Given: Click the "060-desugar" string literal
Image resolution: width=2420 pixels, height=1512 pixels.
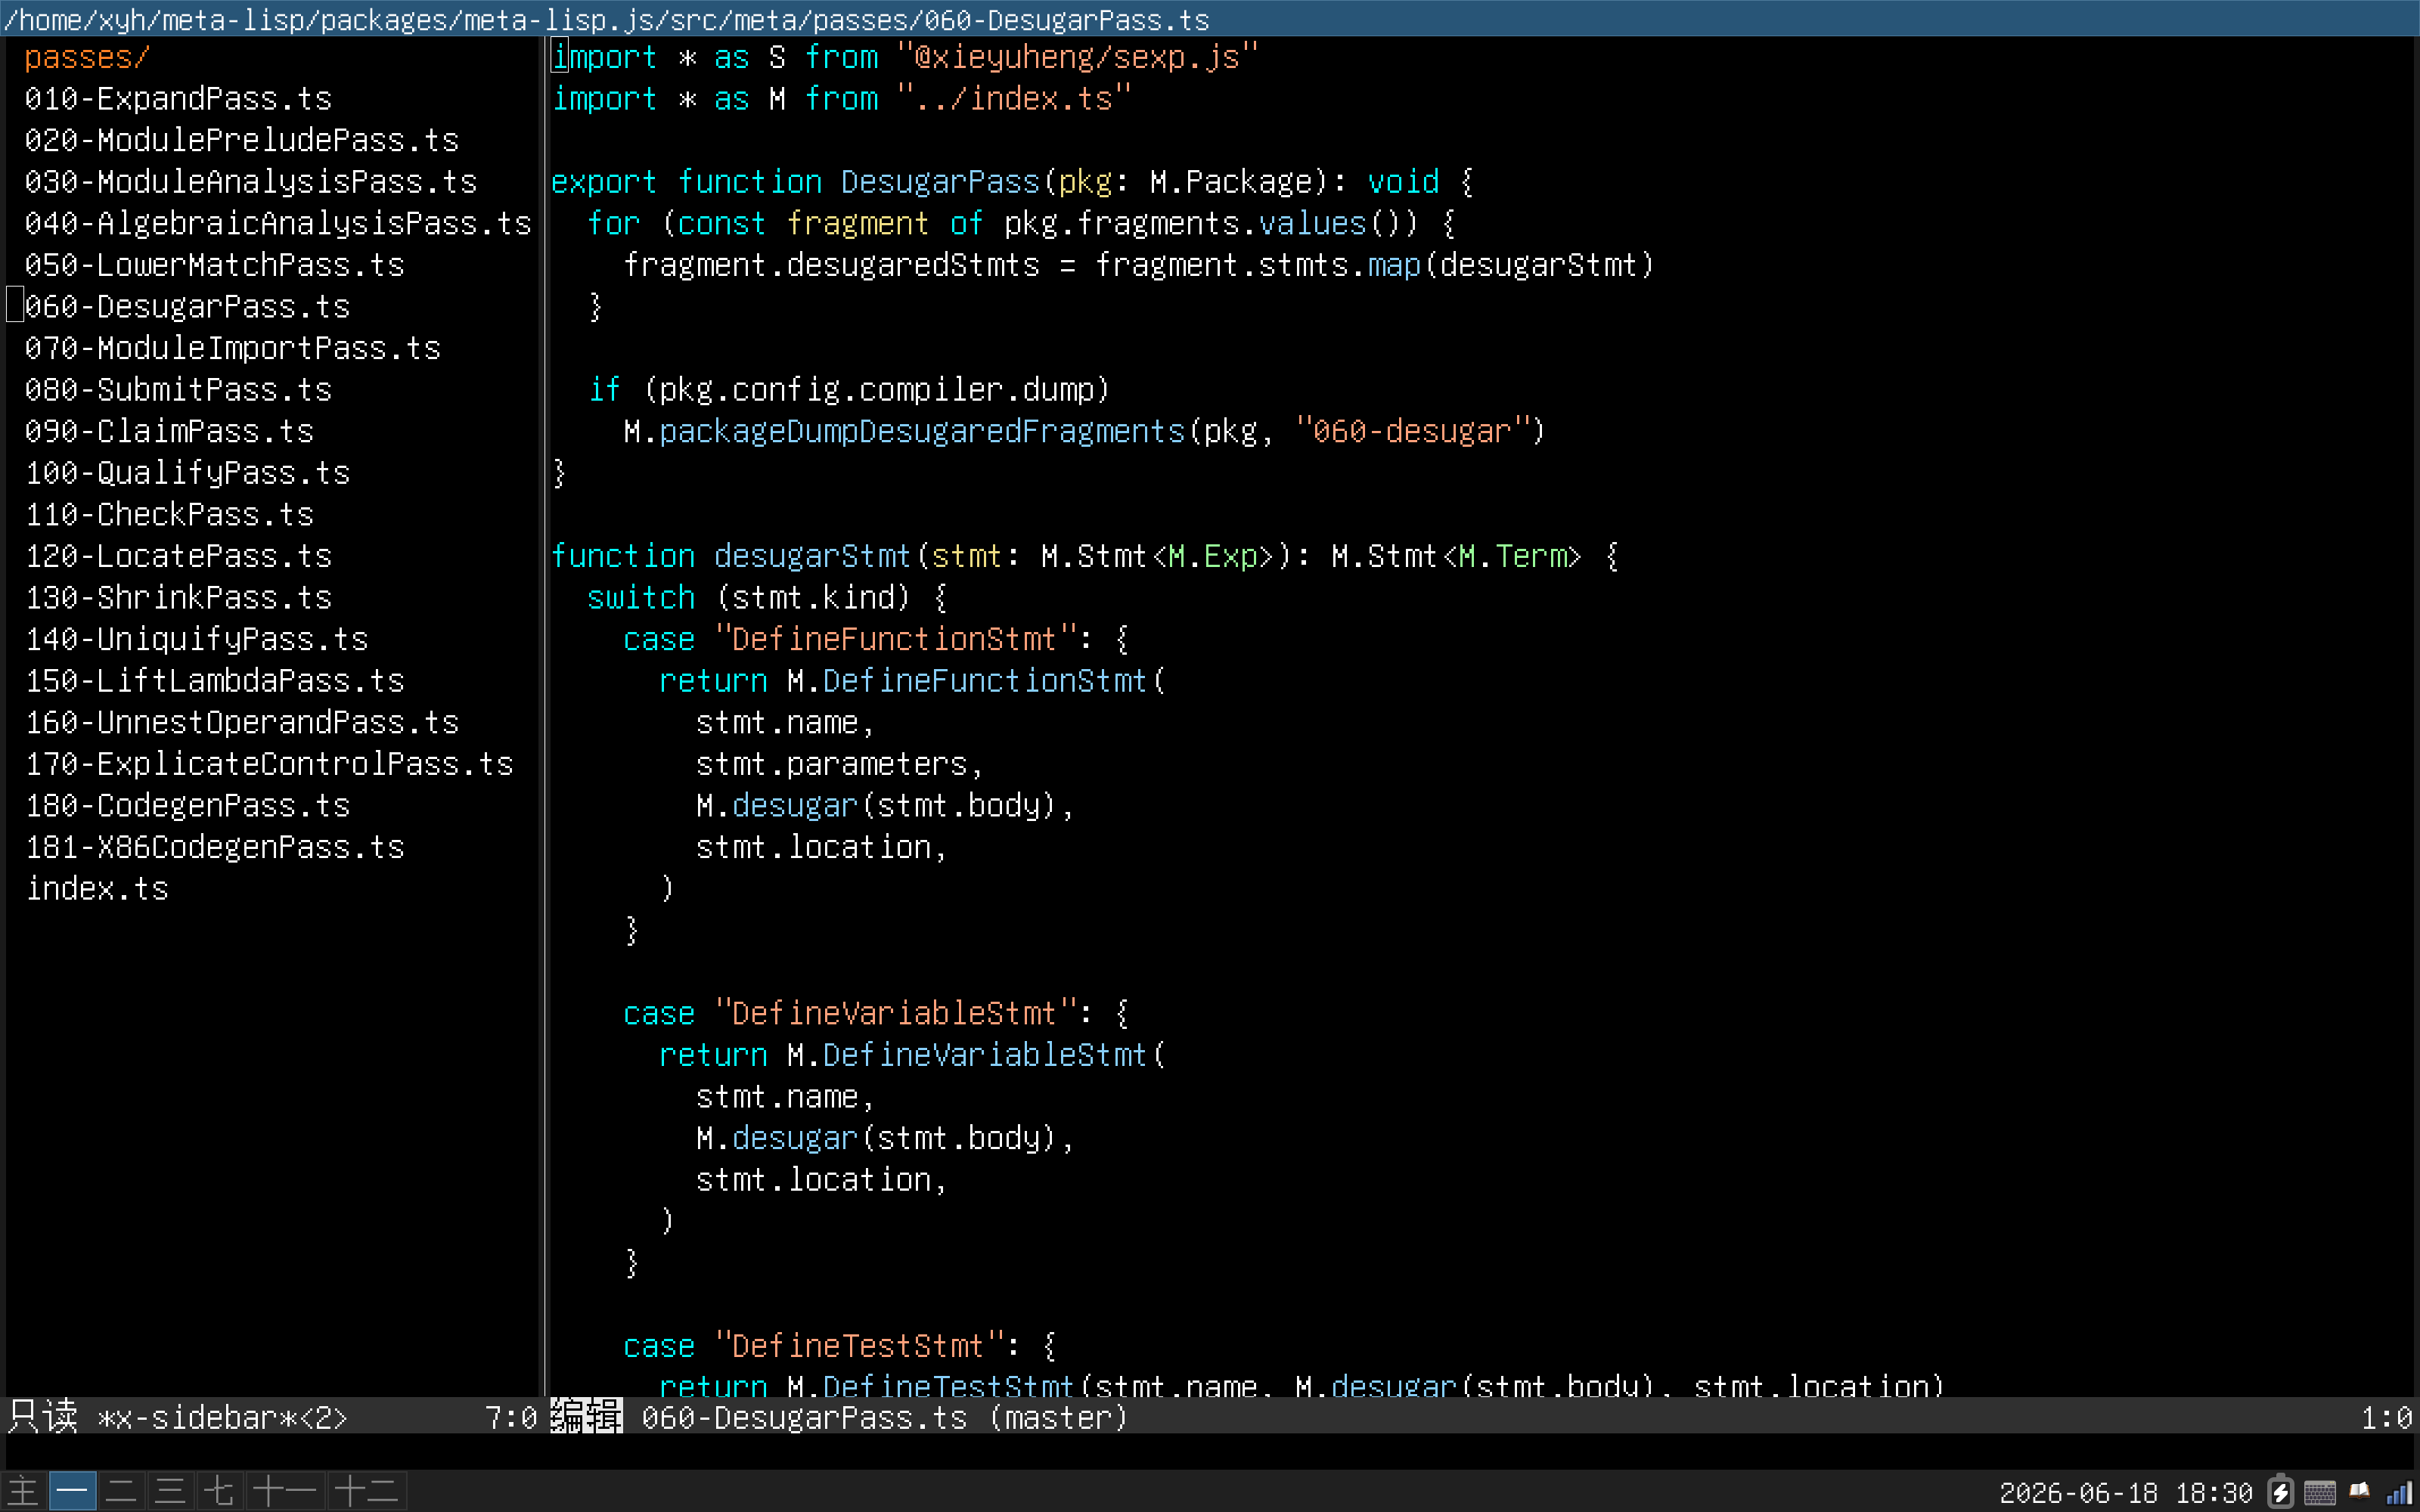Looking at the screenshot, I should 1413,431.
